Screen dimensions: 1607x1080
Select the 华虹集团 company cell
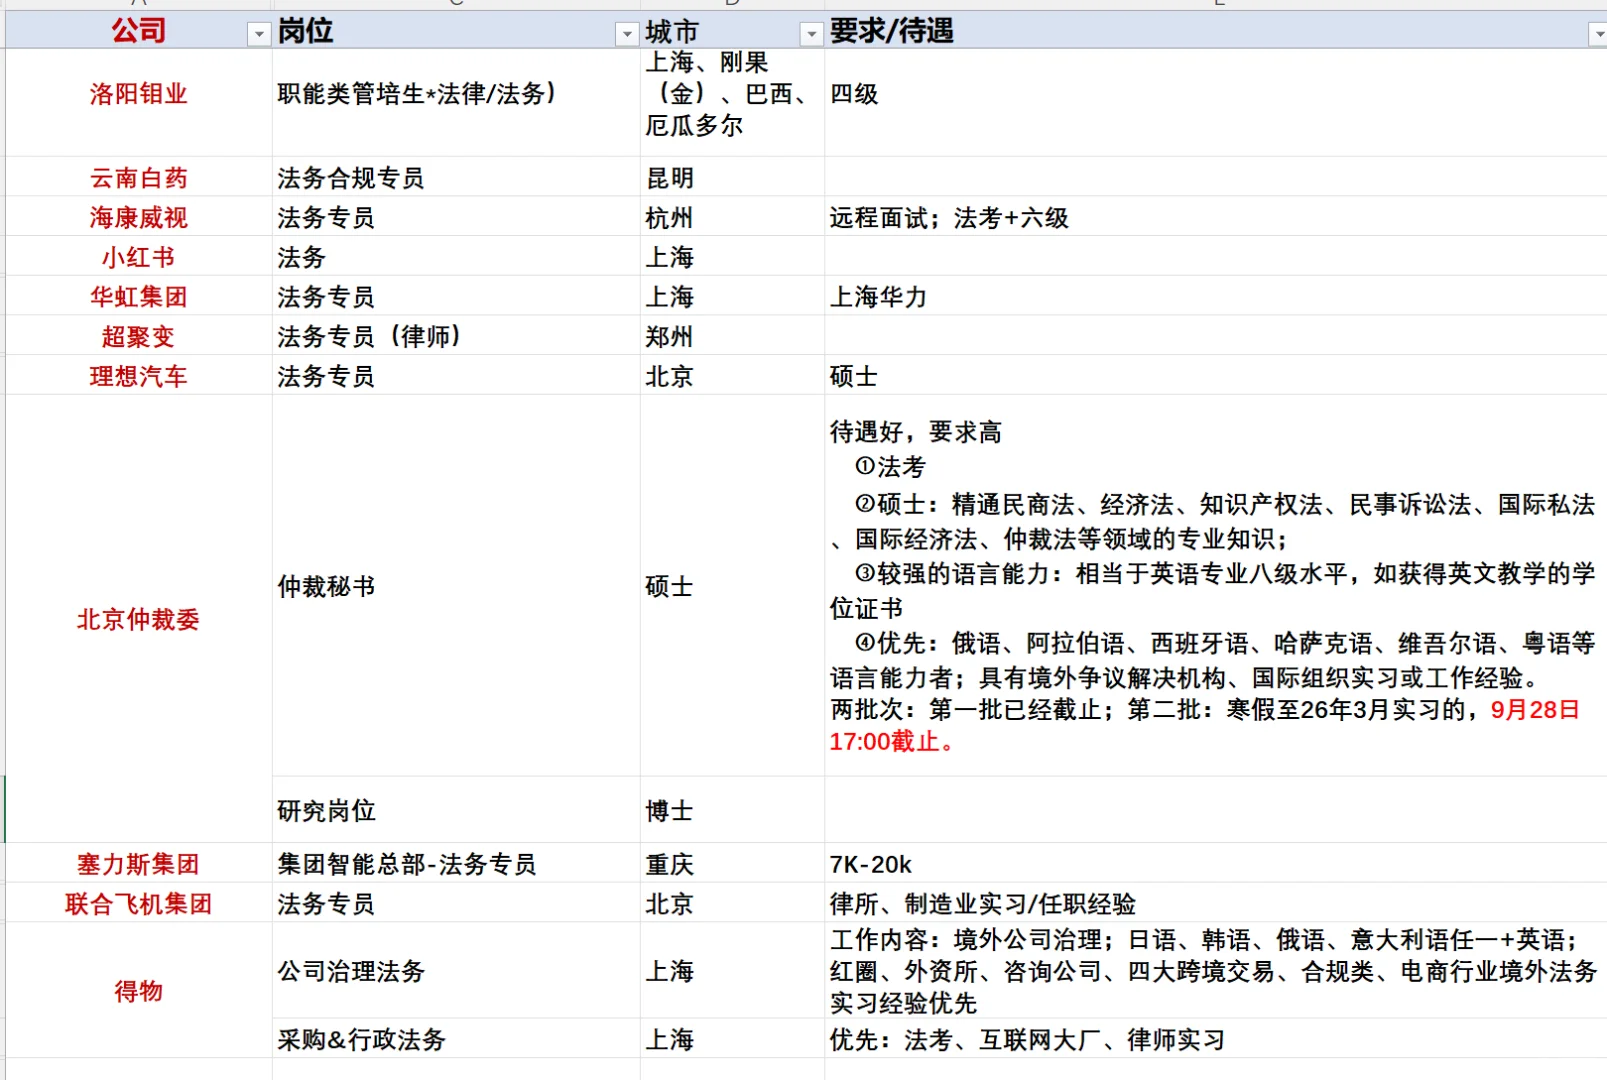(x=138, y=296)
